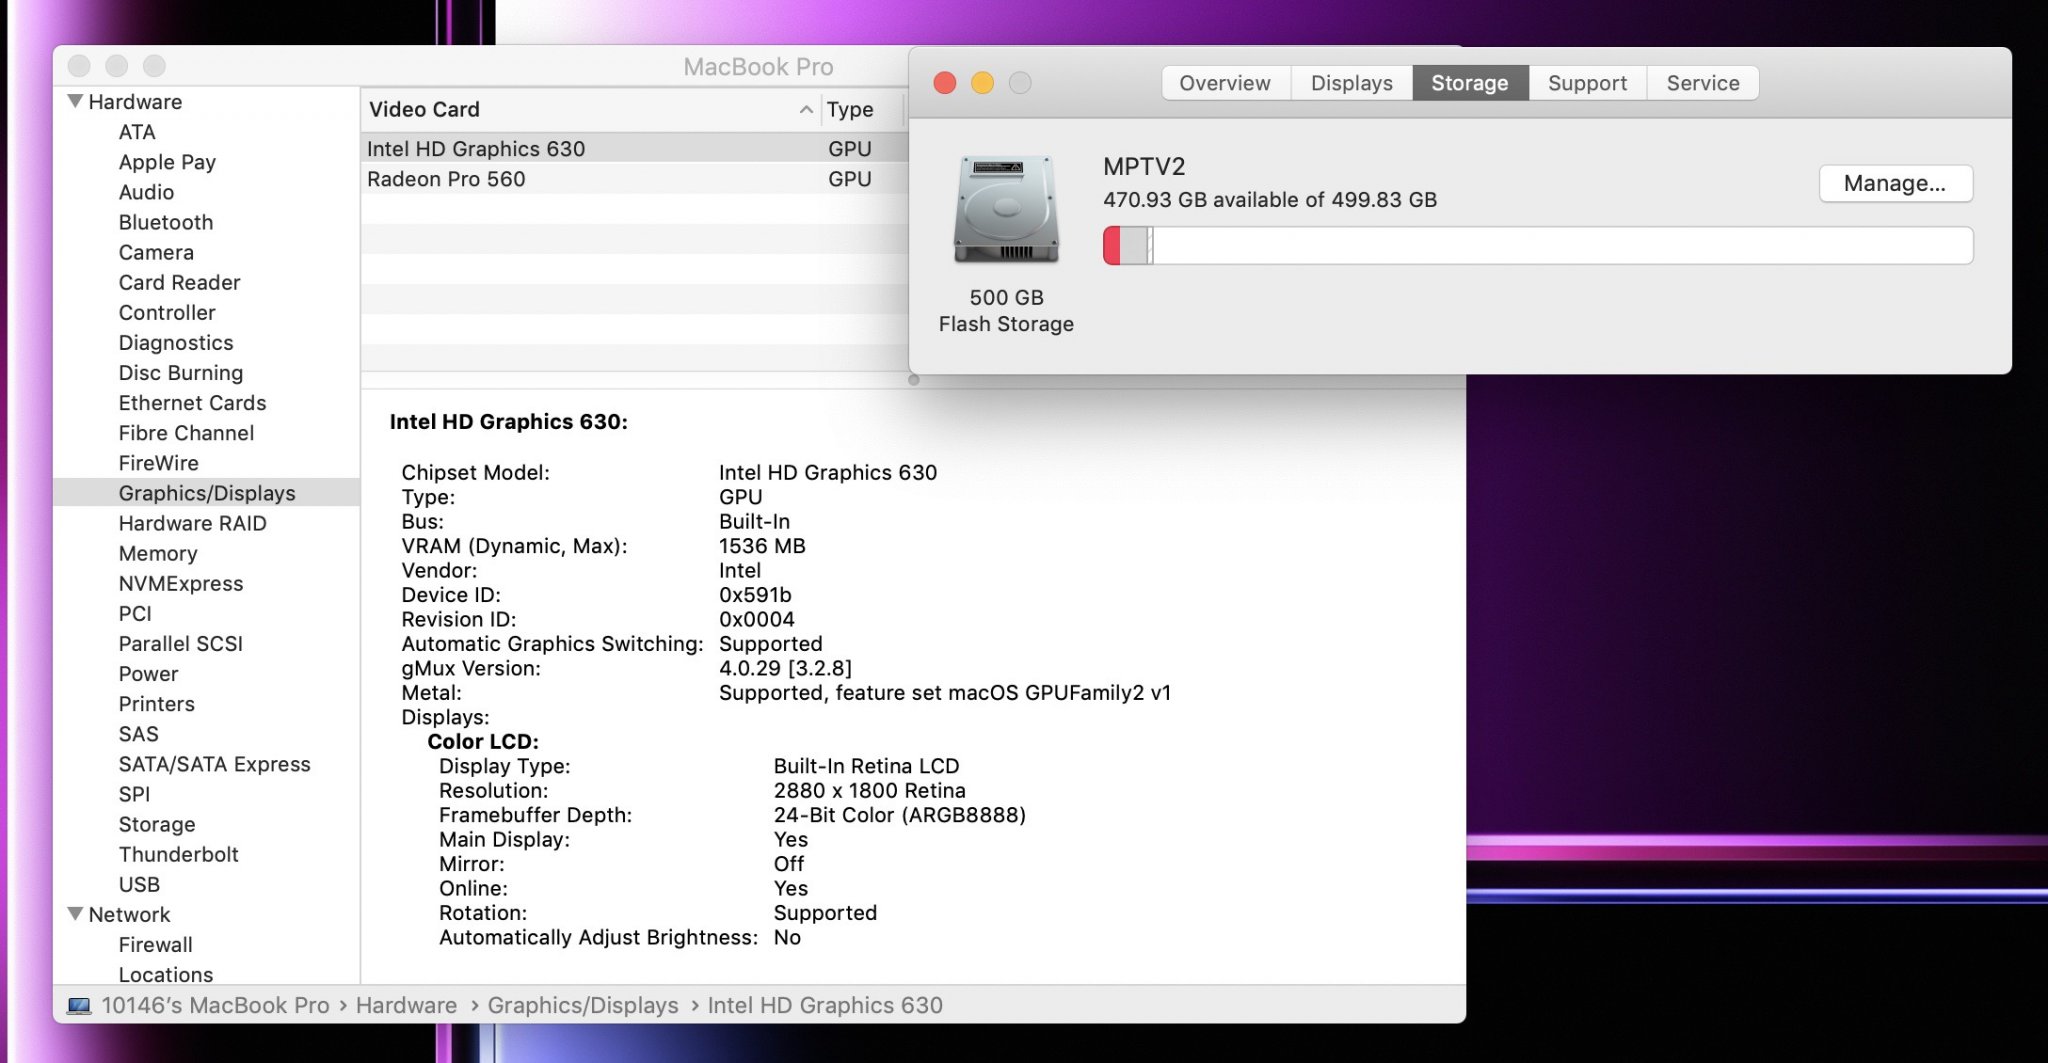Select Bluetooth in the sidebar
This screenshot has width=2048, height=1063.
pyautogui.click(x=166, y=222)
